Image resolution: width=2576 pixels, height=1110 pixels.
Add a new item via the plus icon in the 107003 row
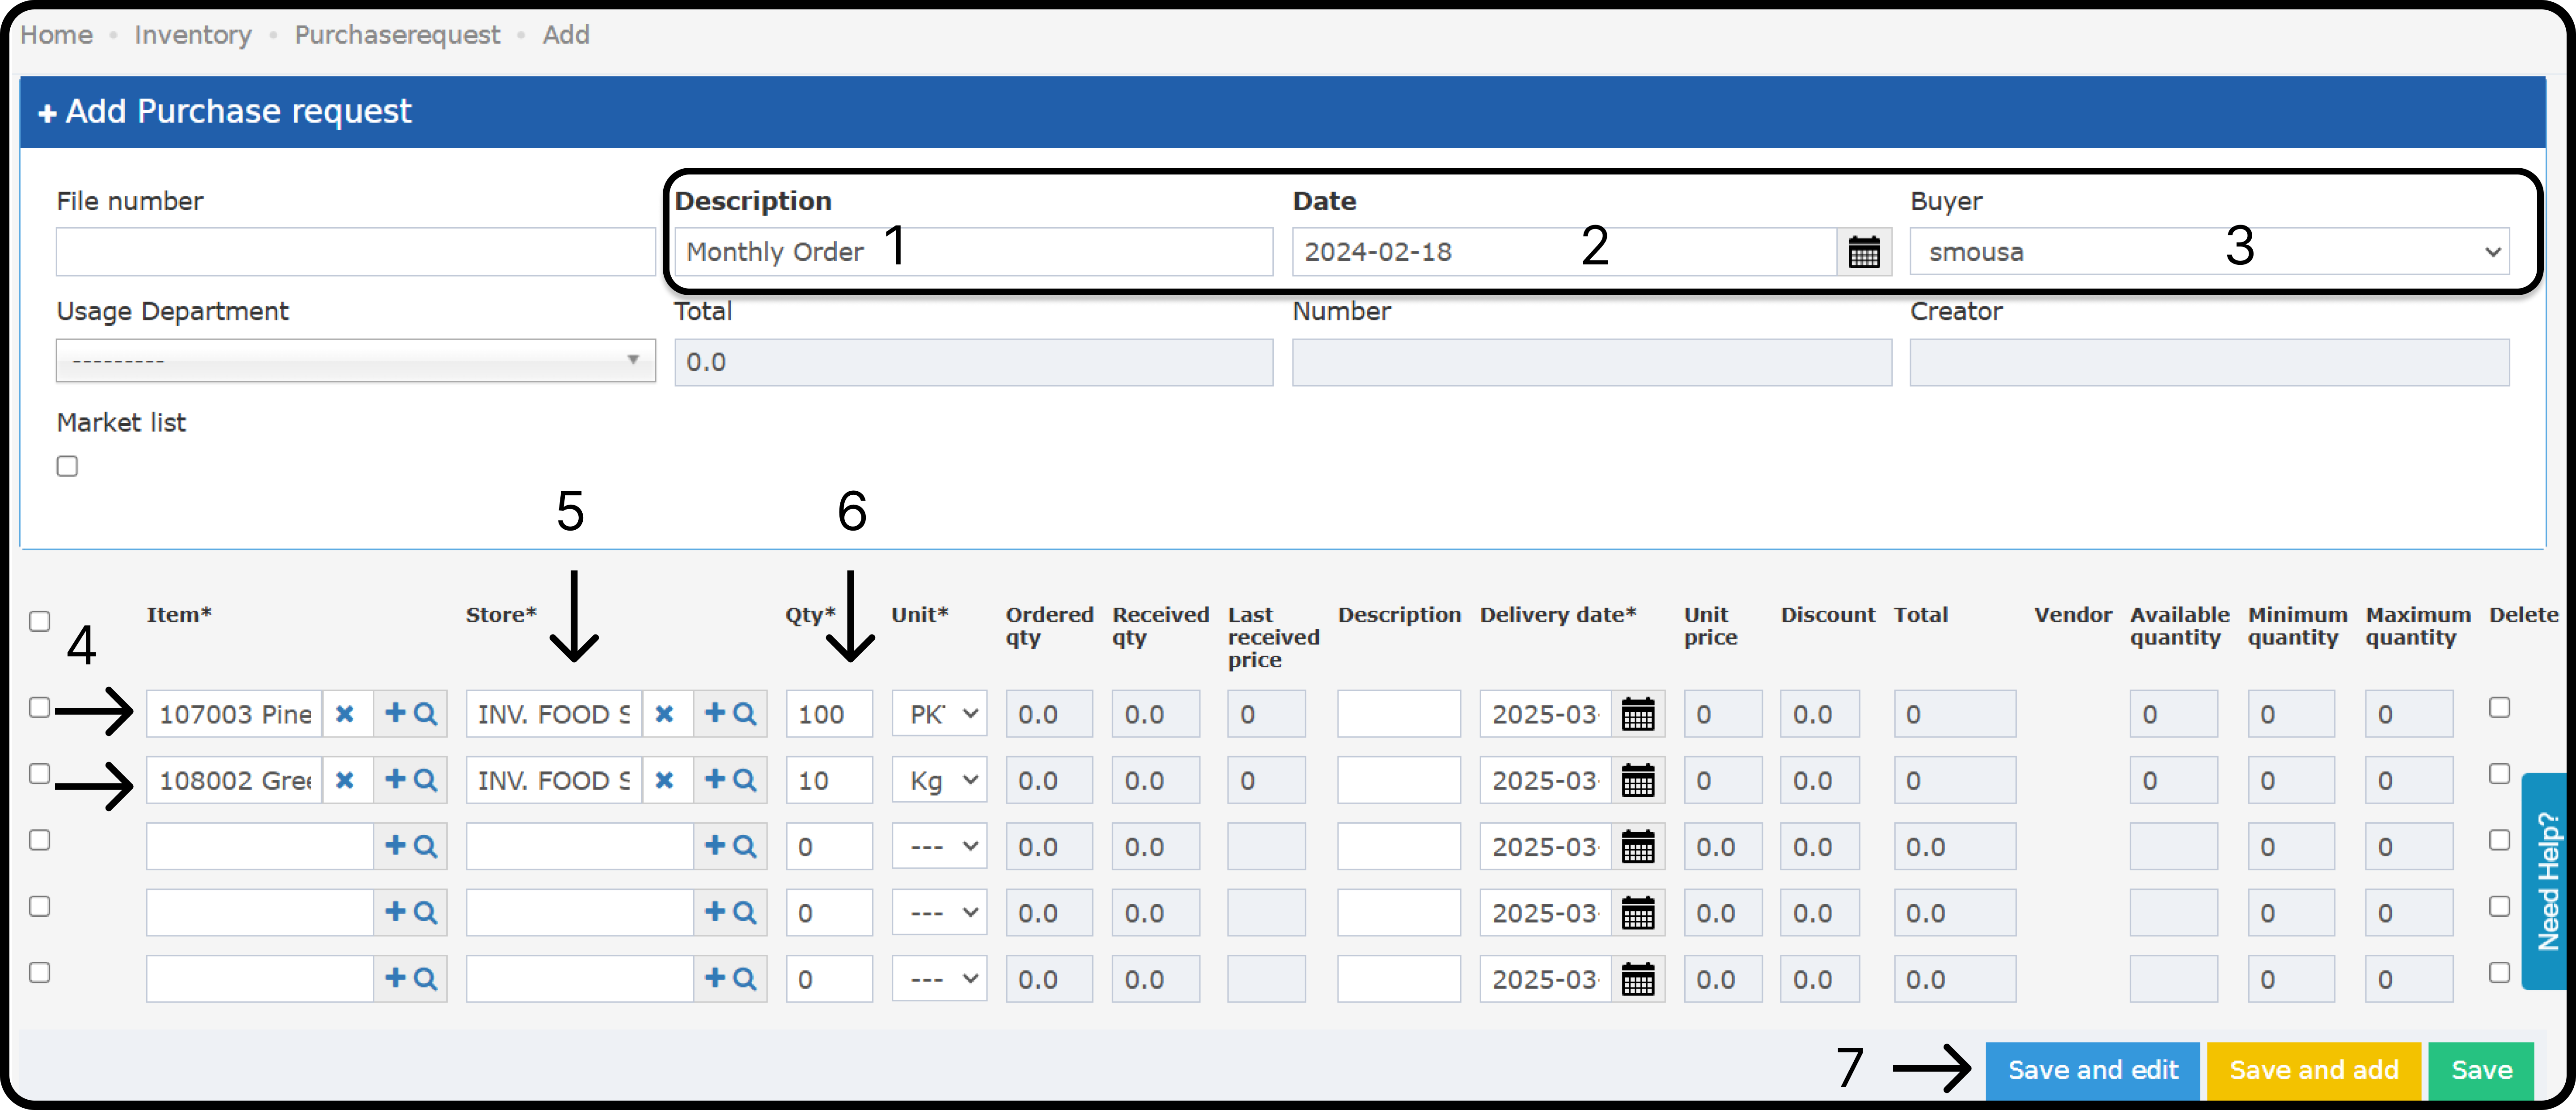click(396, 713)
